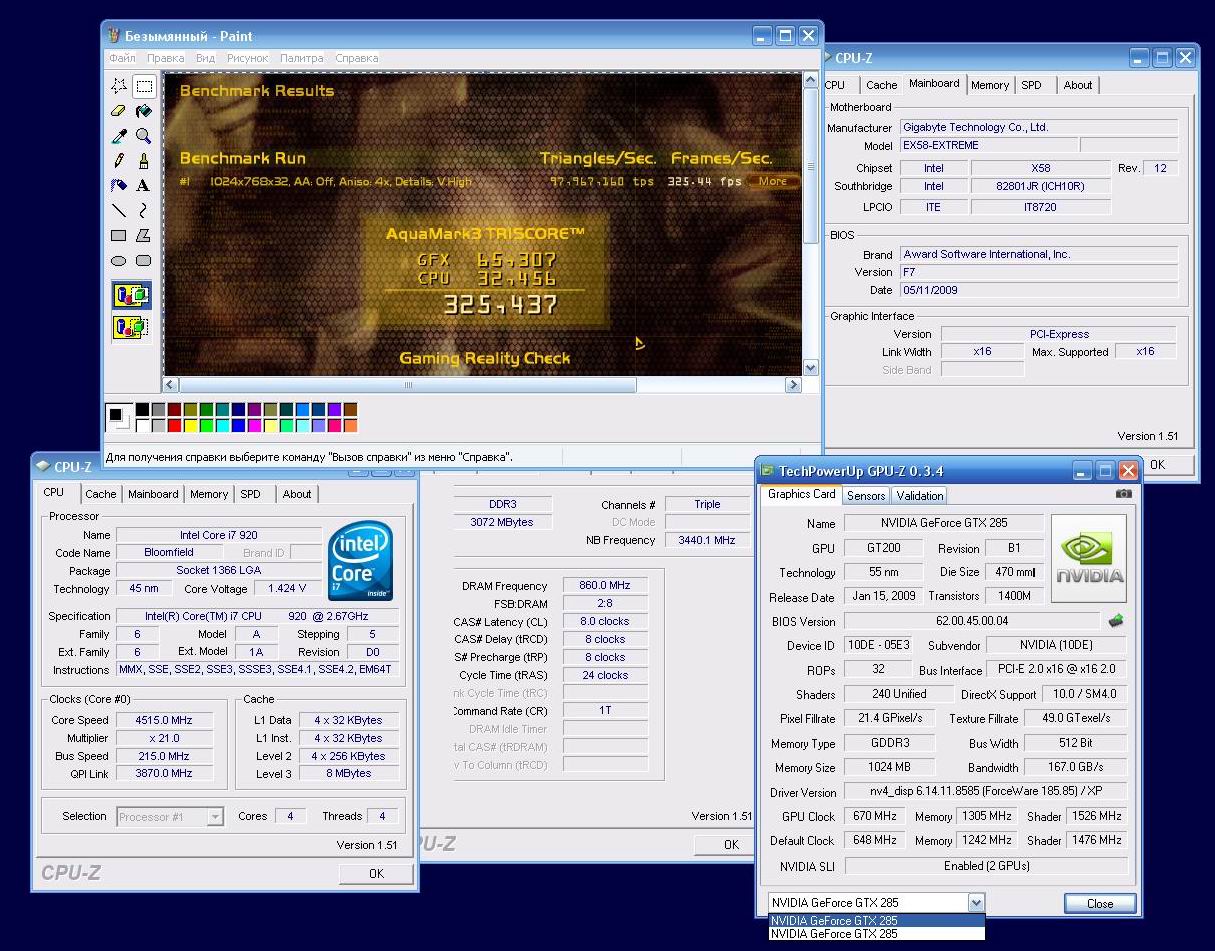This screenshot has width=1215, height=951.
Task: Click the GPU-Z title bar application icon
Action: coord(767,470)
